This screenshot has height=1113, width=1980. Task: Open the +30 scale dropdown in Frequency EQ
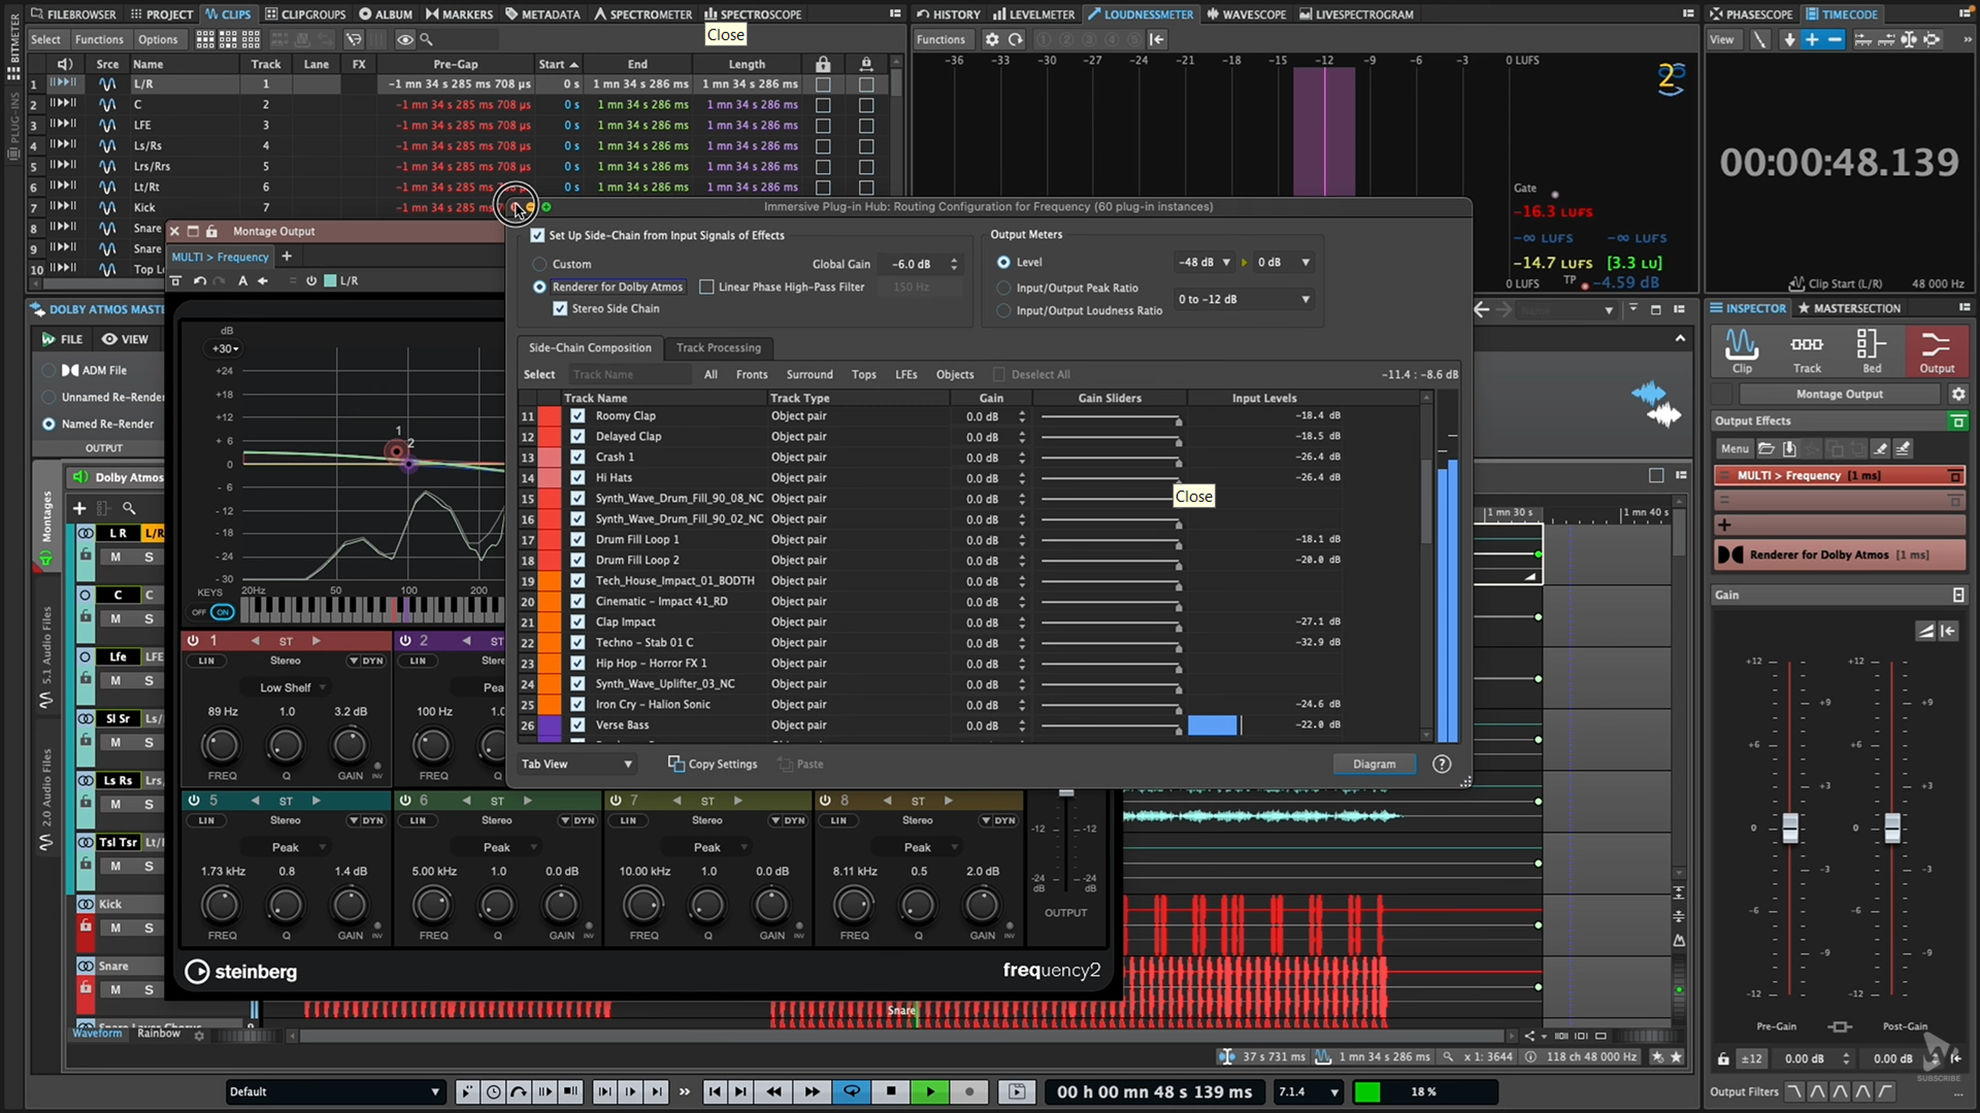(x=225, y=349)
